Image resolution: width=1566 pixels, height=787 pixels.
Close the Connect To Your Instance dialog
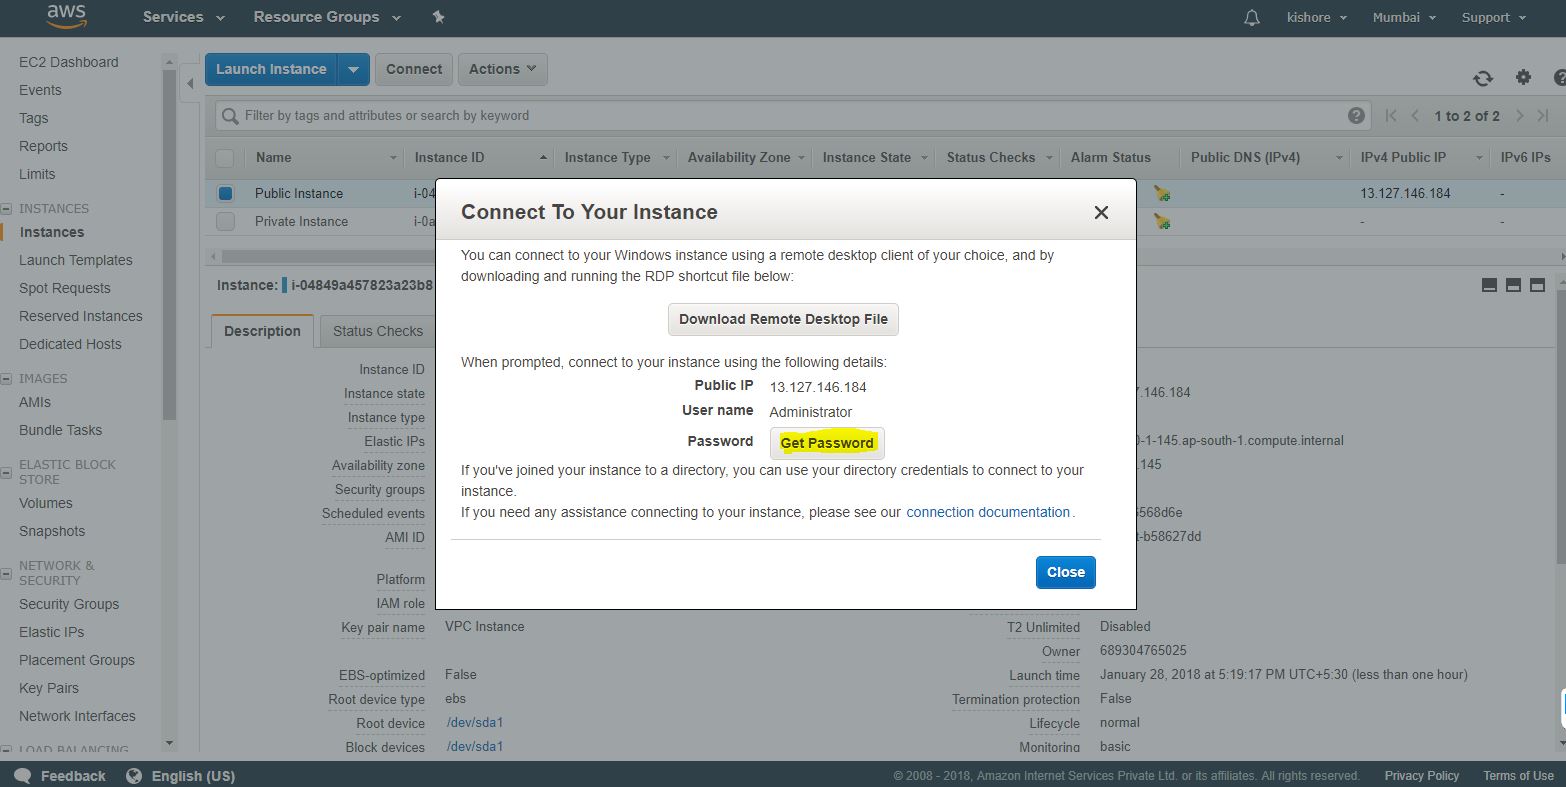[x=1101, y=212]
